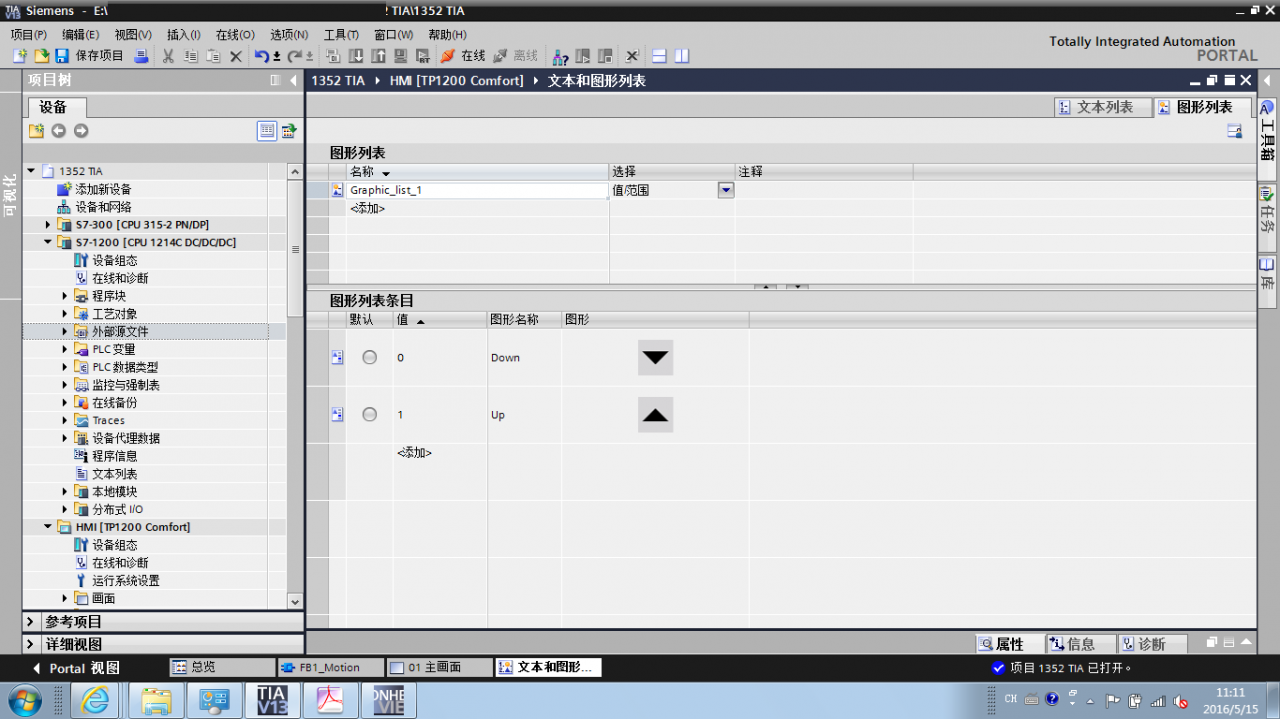Viewport: 1280px width, 719px height.
Task: Switch to Portal 视图
Action: pyautogui.click(x=76, y=668)
